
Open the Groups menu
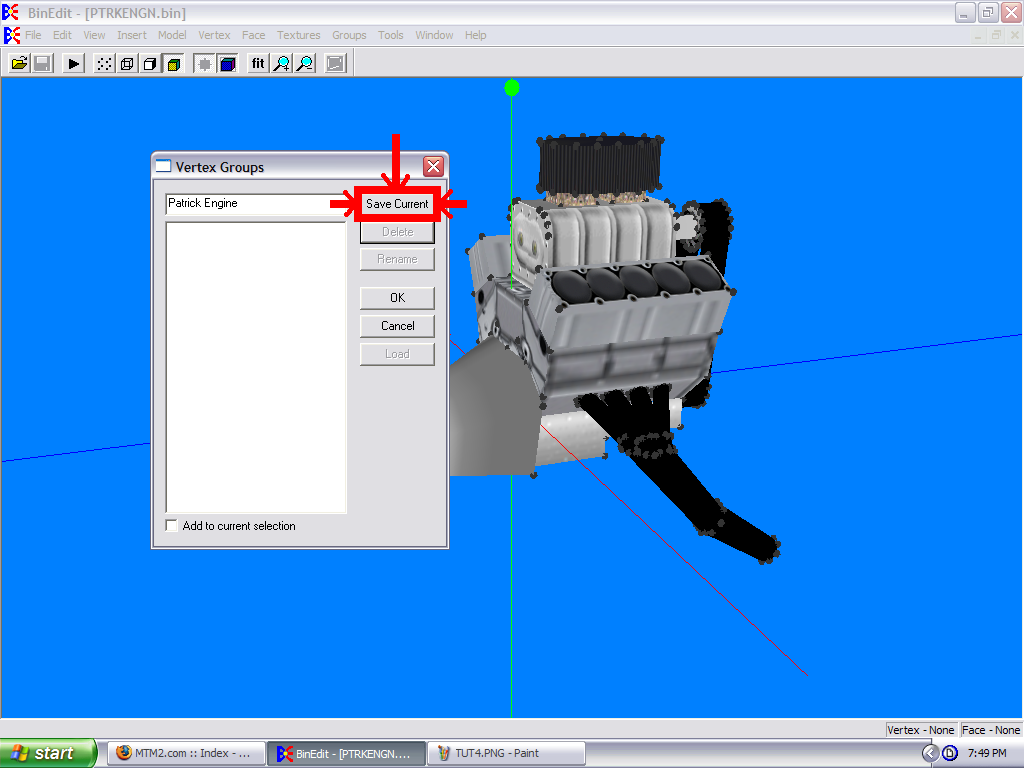coord(349,35)
